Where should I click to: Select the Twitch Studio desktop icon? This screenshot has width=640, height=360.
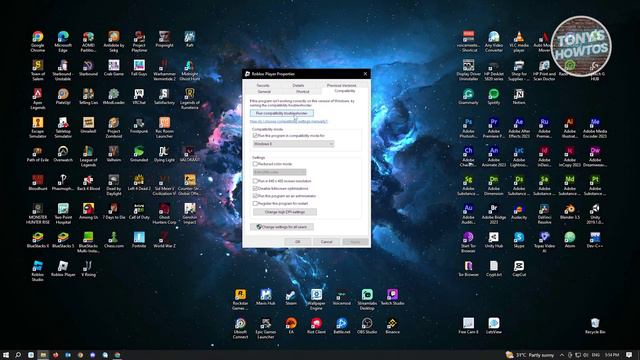[x=392, y=298]
